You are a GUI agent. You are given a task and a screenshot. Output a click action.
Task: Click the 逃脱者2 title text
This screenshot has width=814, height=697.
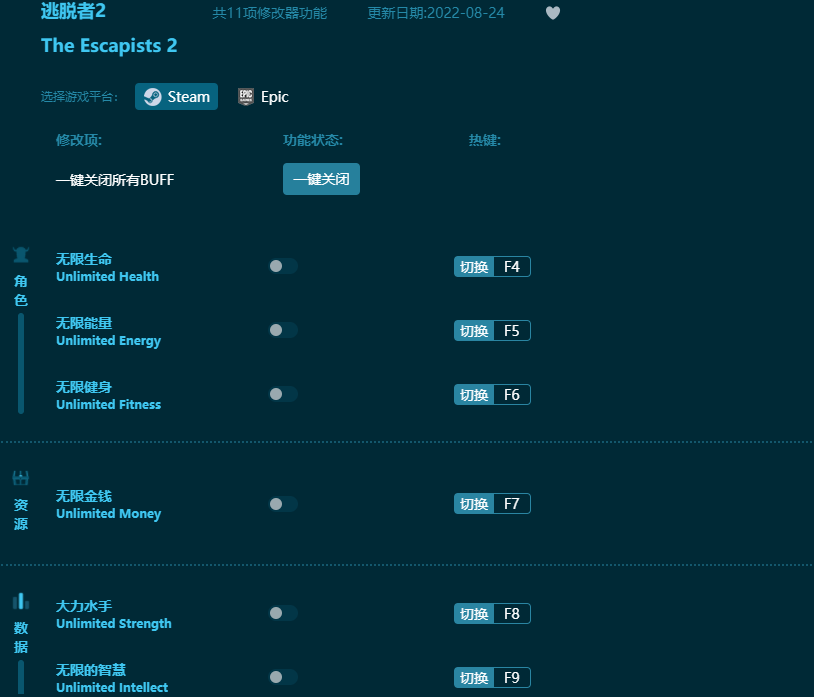(73, 11)
